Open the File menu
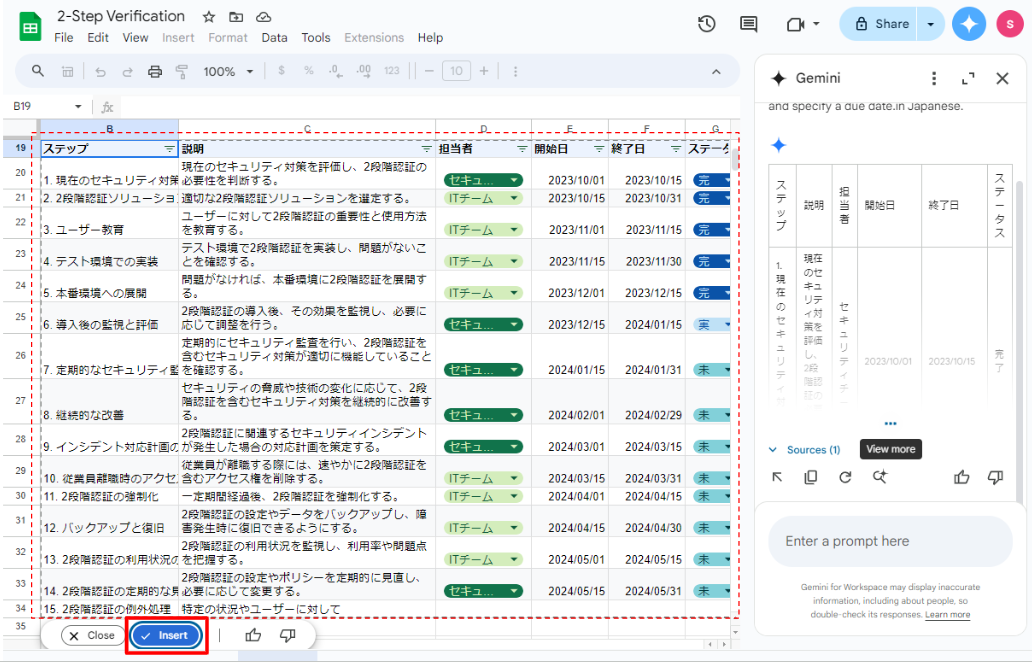This screenshot has height=662, width=1032. click(64, 38)
